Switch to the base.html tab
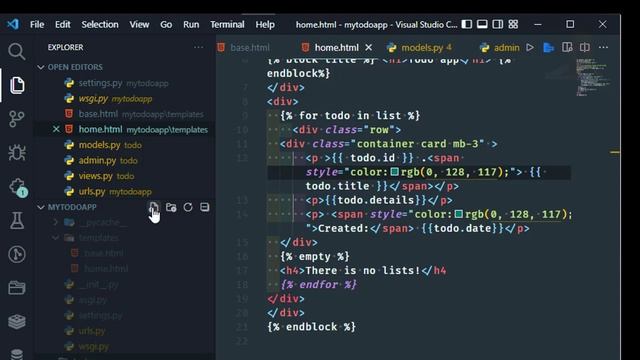 [250, 48]
